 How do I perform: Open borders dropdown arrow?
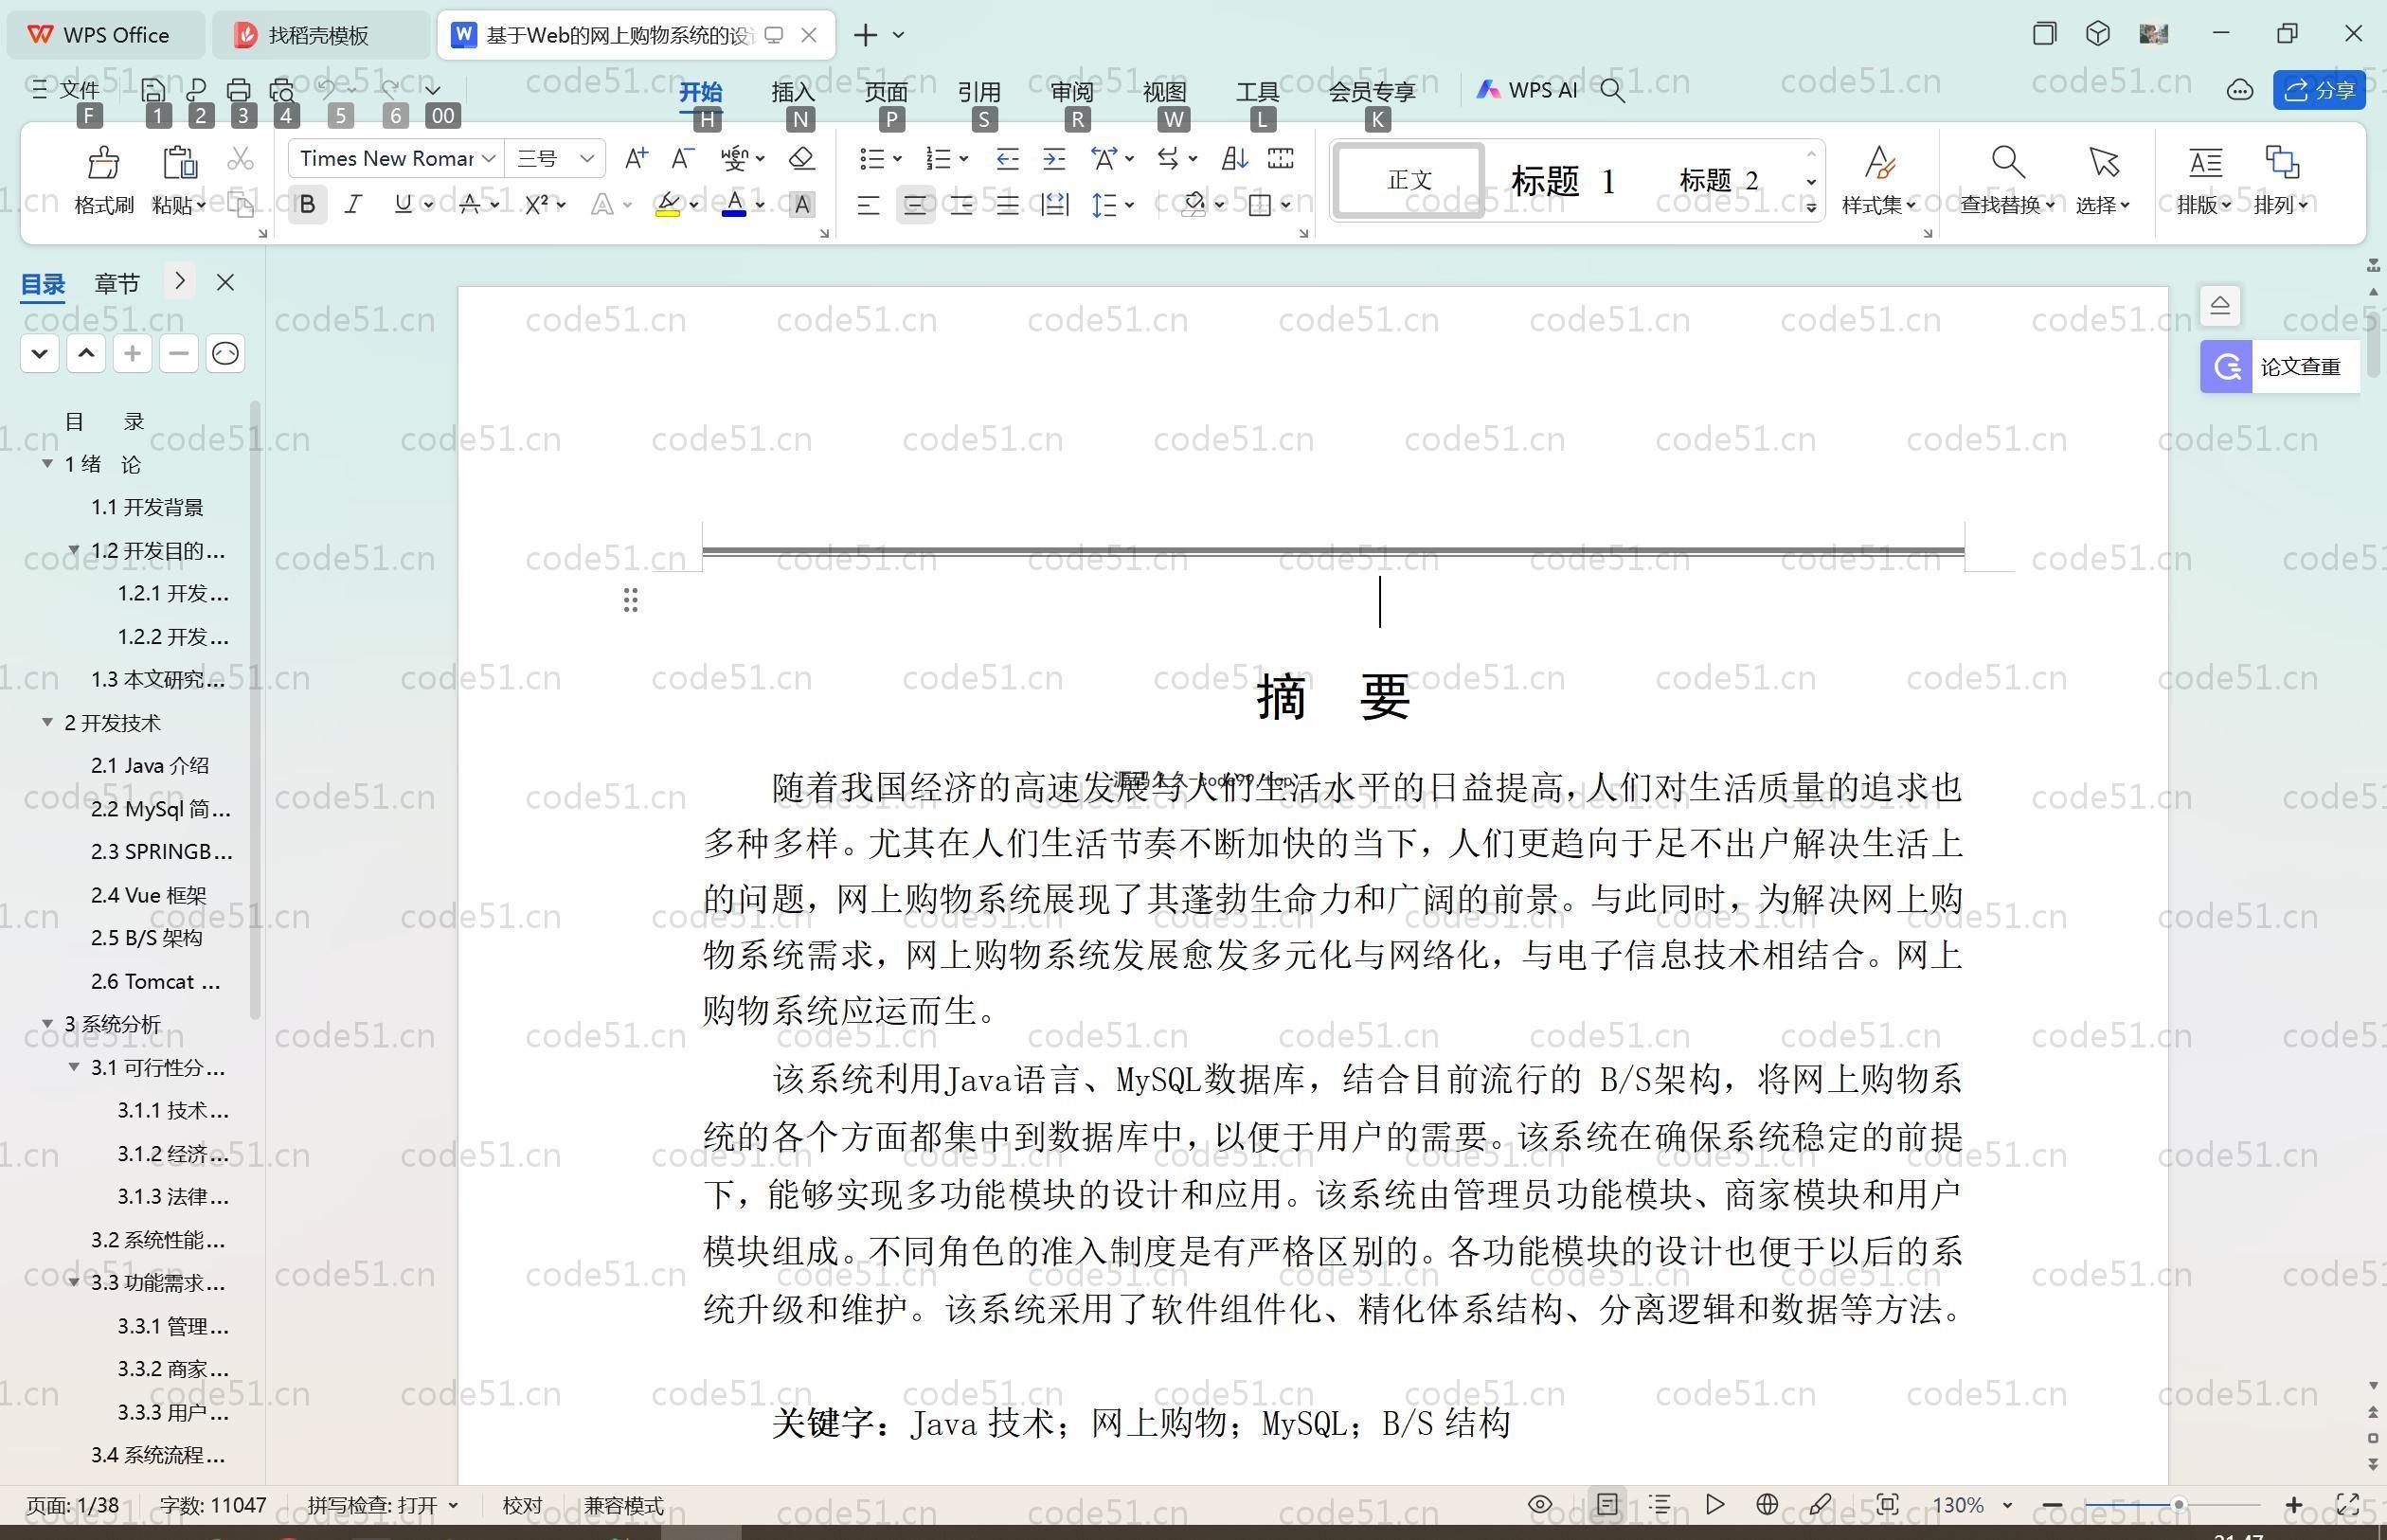(x=1286, y=205)
